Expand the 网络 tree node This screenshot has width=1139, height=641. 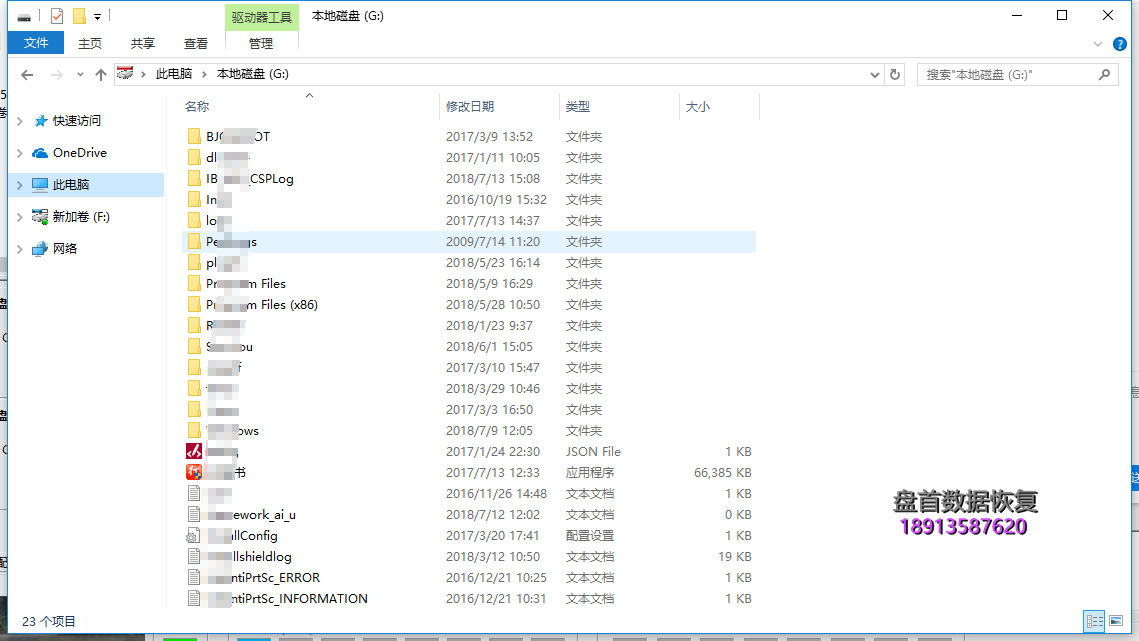(19, 249)
